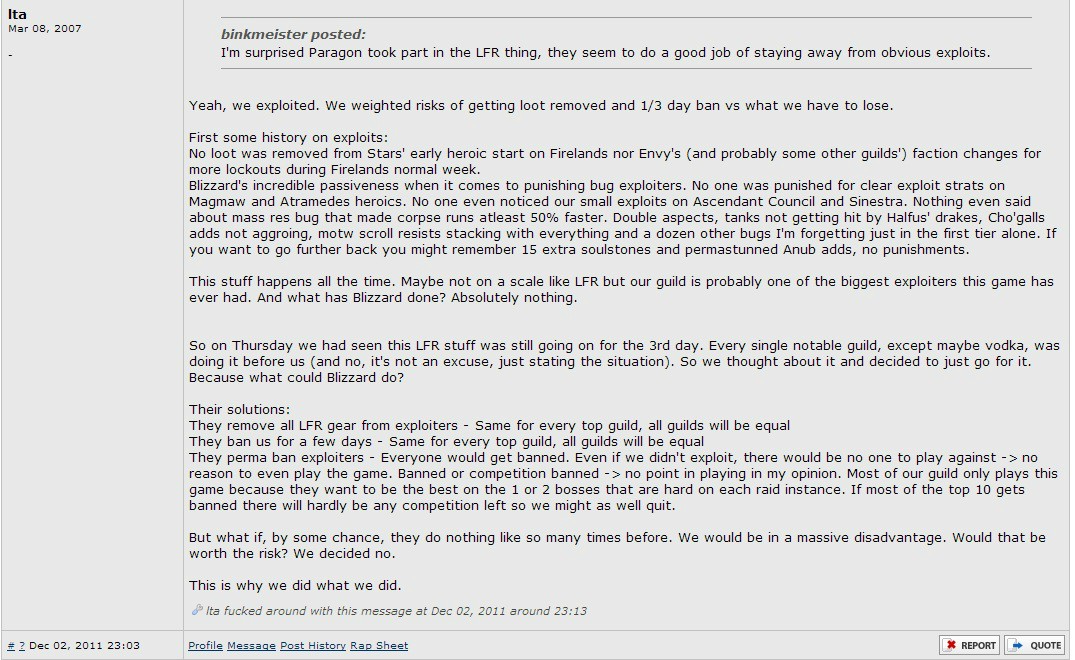This screenshot has height=660, width=1075.
Task: Click the 'Their solutions:' line
Action: 239,409
